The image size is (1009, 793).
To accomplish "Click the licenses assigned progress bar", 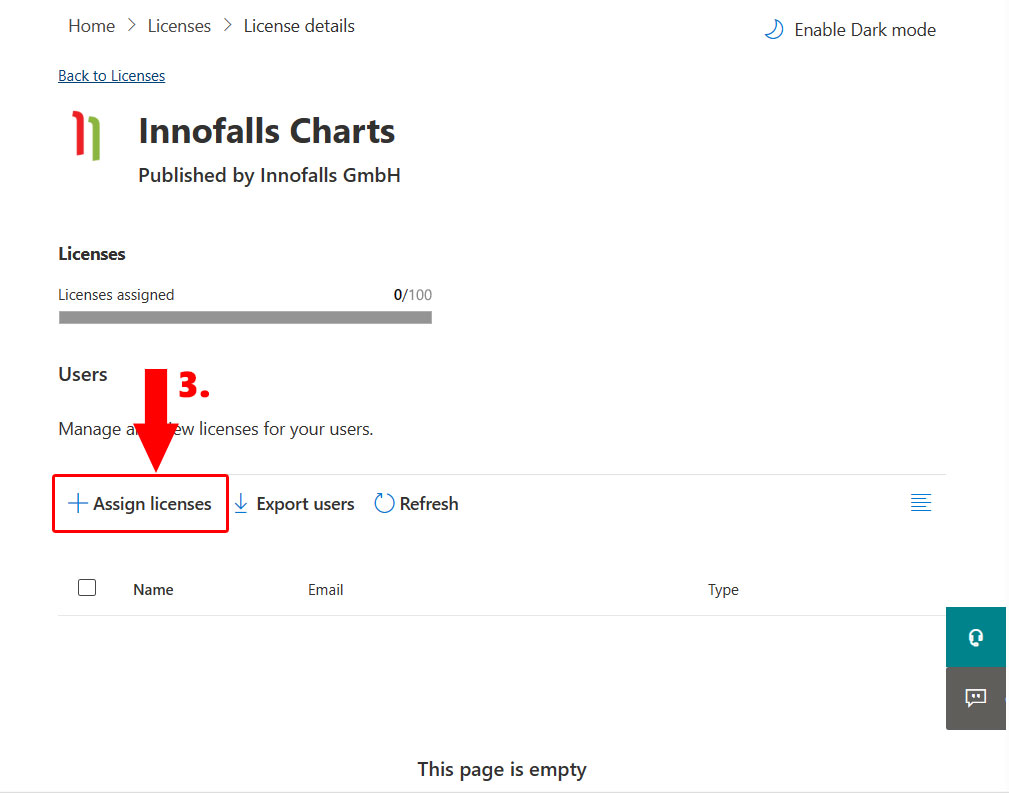I will [x=245, y=317].
